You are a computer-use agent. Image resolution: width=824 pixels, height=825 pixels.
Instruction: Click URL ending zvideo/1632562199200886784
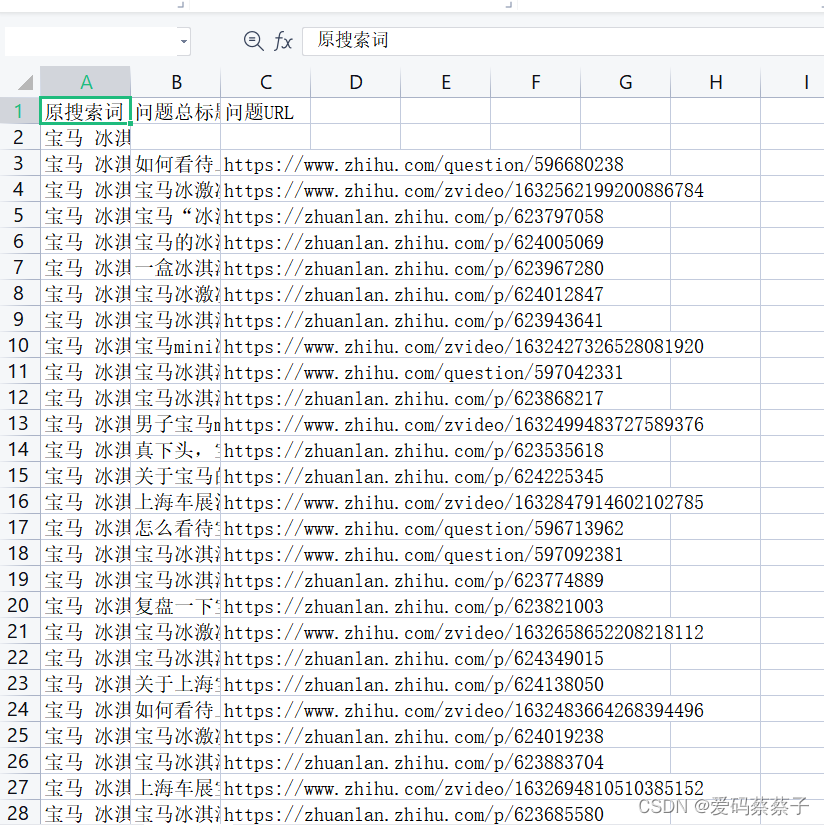(x=464, y=190)
